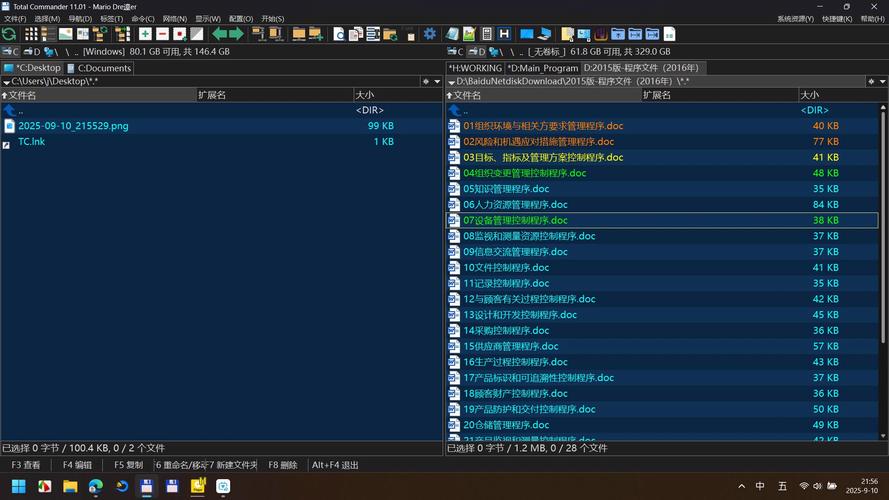889x500 pixels.
Task: Click F5 复制 button
Action: (129, 465)
